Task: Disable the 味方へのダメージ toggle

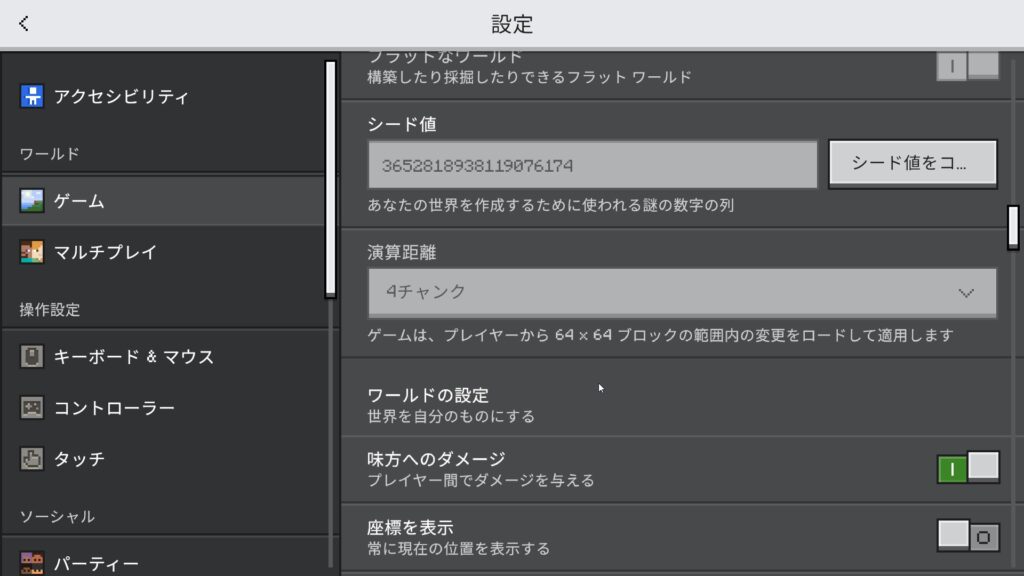Action: point(968,468)
